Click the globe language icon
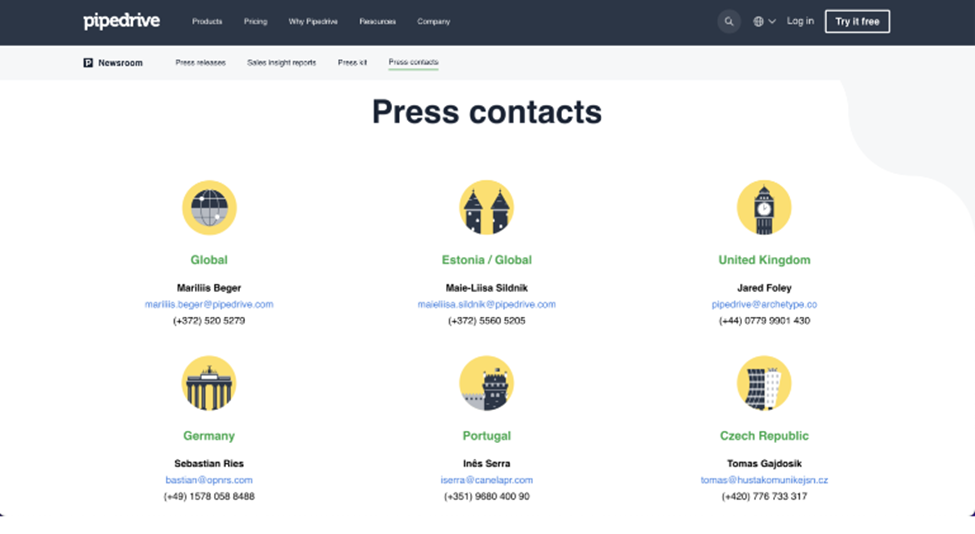This screenshot has width=975, height=534. (759, 21)
